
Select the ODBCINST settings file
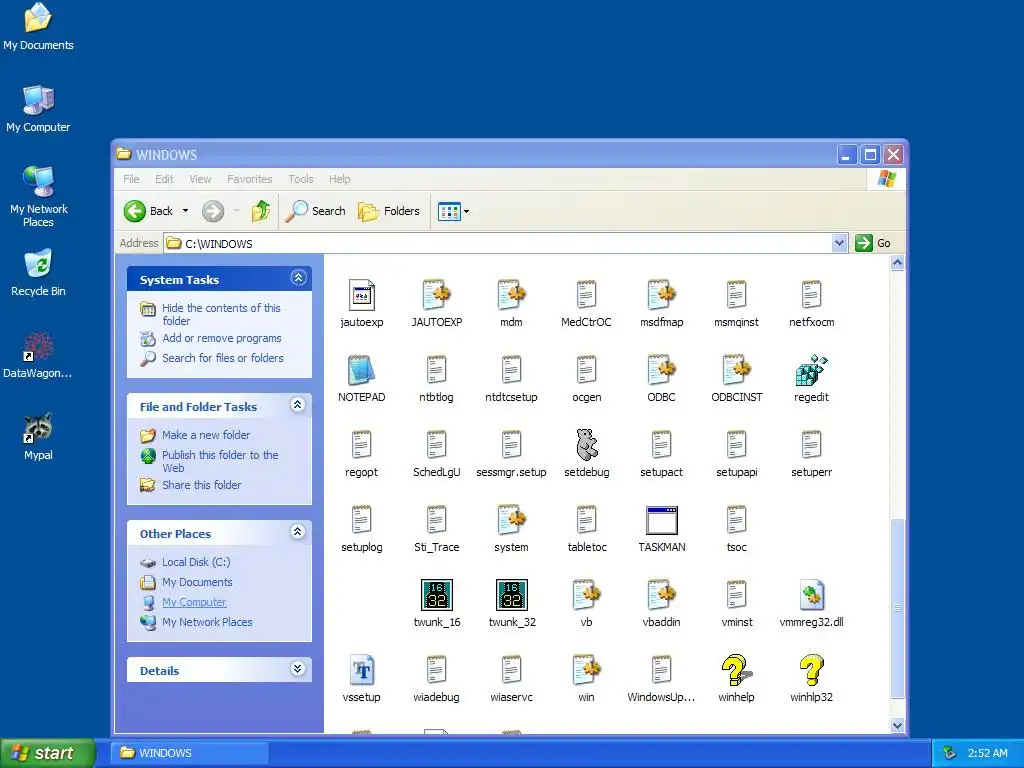[x=737, y=370]
